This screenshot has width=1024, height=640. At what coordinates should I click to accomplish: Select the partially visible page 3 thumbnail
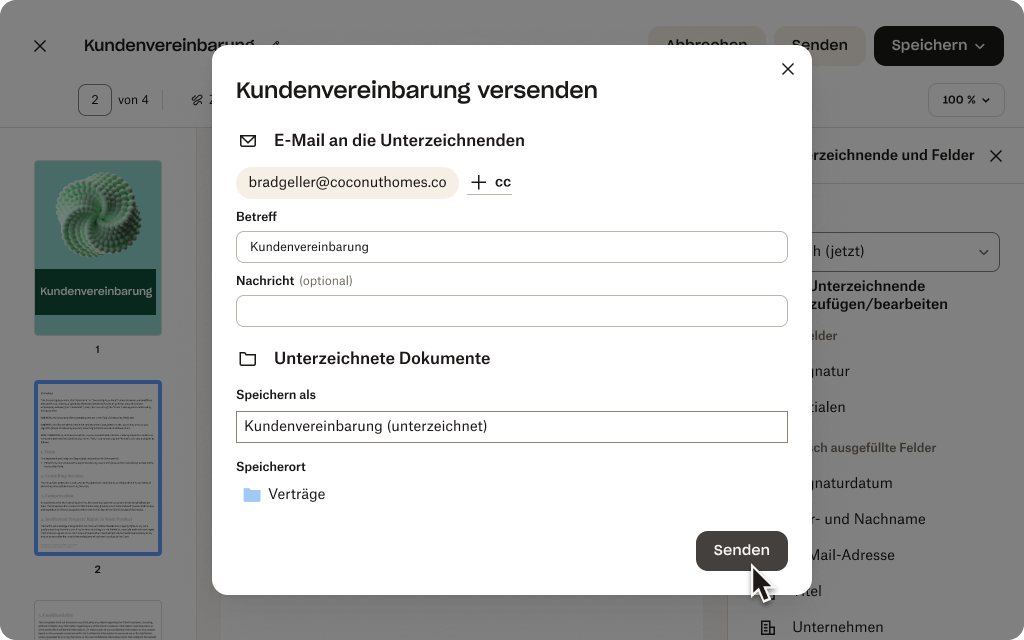(x=98, y=620)
